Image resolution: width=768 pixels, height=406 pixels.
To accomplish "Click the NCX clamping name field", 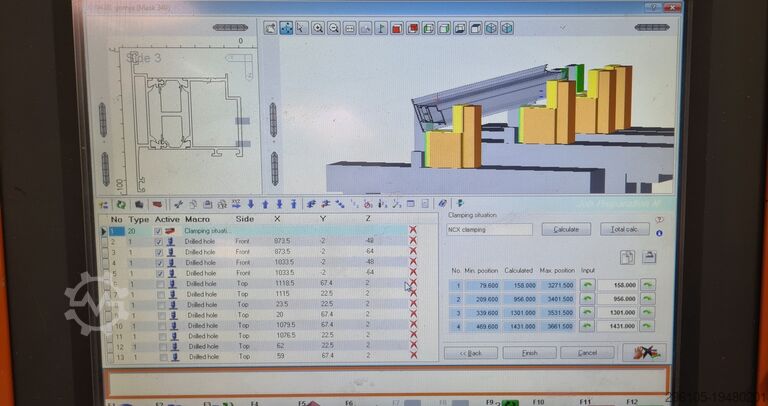I will point(489,229).
